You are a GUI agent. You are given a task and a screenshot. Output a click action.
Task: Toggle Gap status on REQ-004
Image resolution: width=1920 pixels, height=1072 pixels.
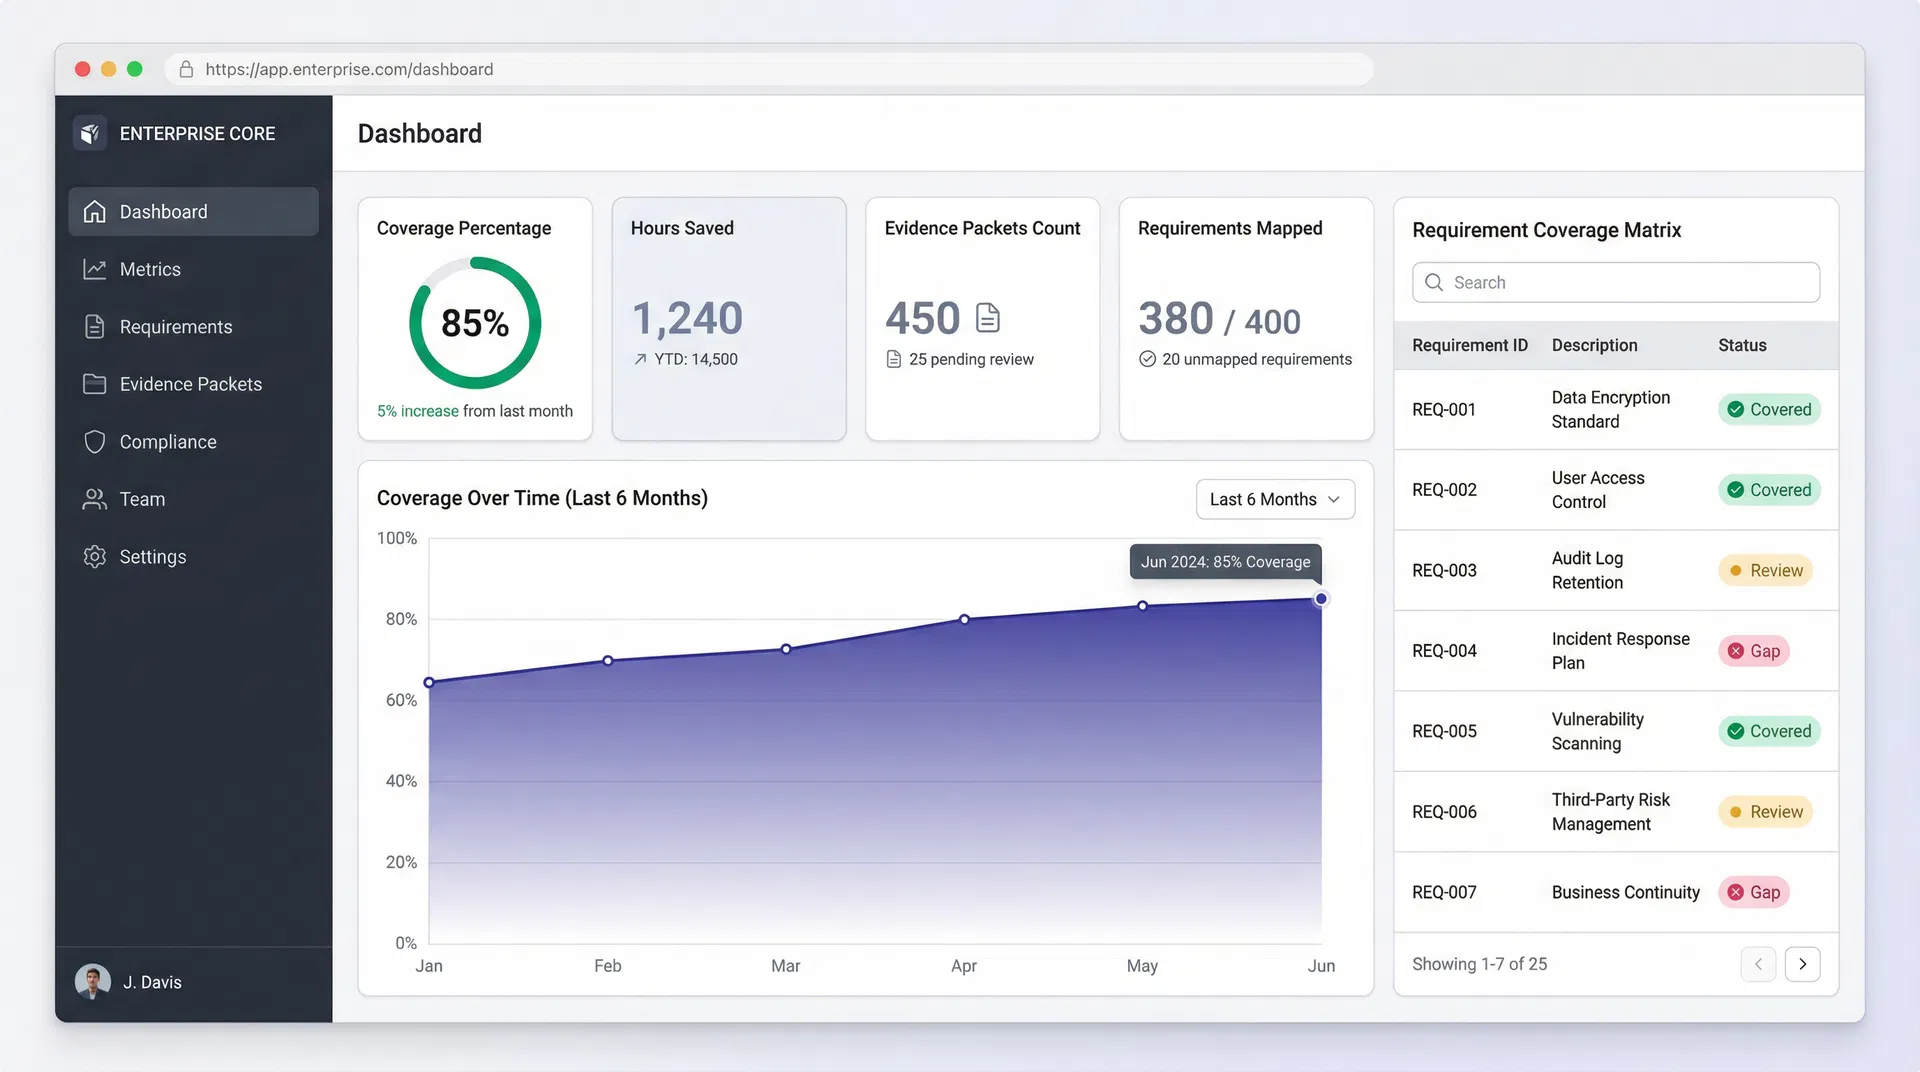point(1753,651)
